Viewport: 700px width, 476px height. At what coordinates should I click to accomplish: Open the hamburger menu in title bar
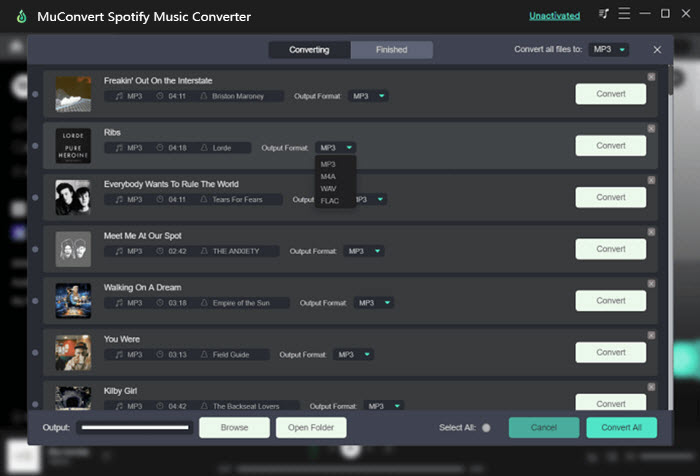(625, 15)
